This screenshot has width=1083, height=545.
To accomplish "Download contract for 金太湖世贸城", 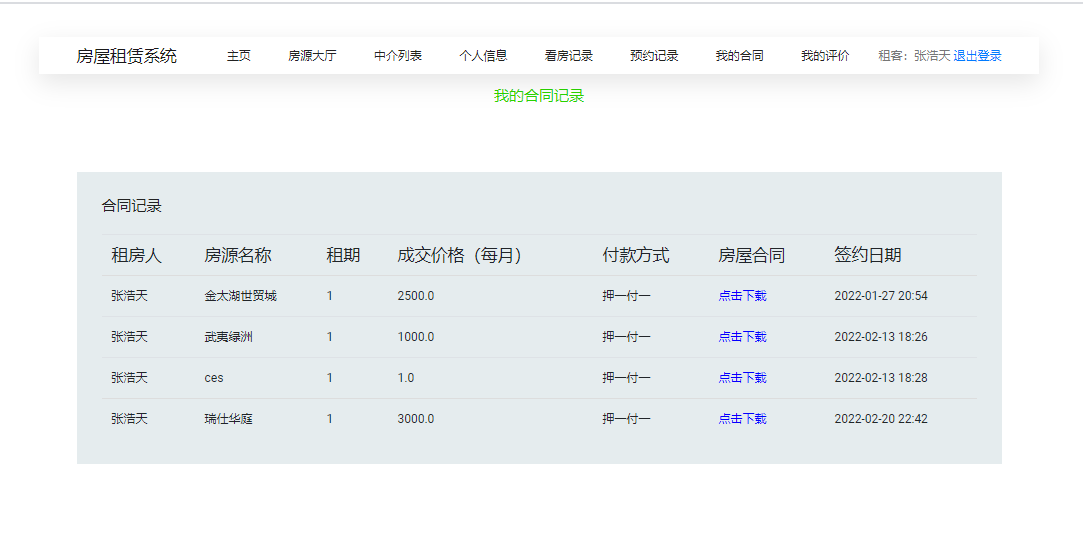I will coord(742,296).
